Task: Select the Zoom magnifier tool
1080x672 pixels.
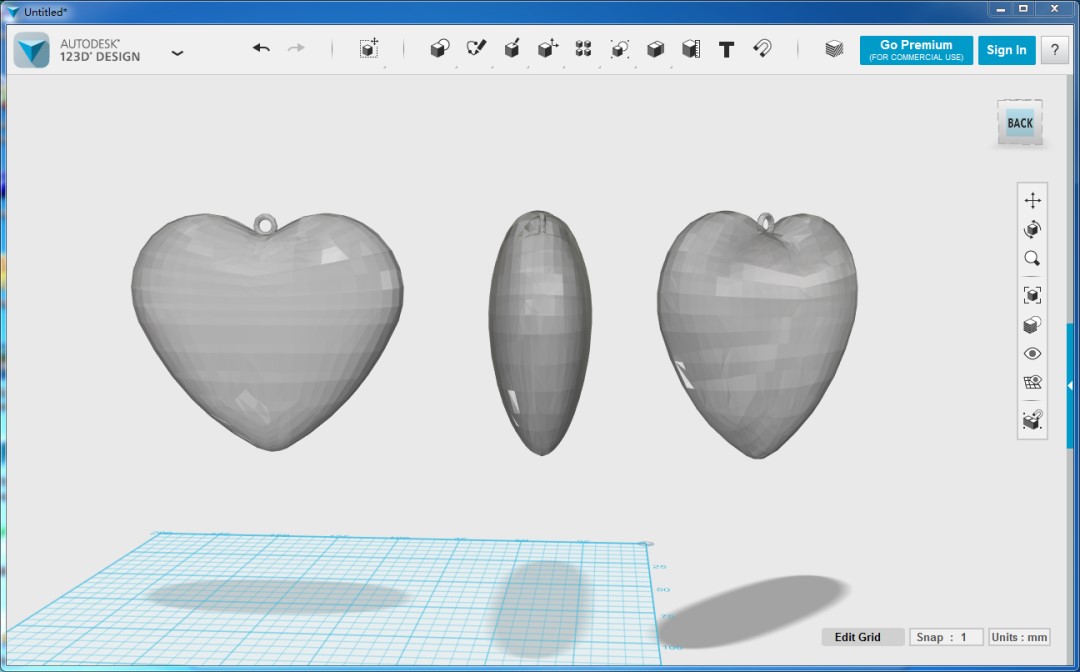Action: coord(1032,259)
